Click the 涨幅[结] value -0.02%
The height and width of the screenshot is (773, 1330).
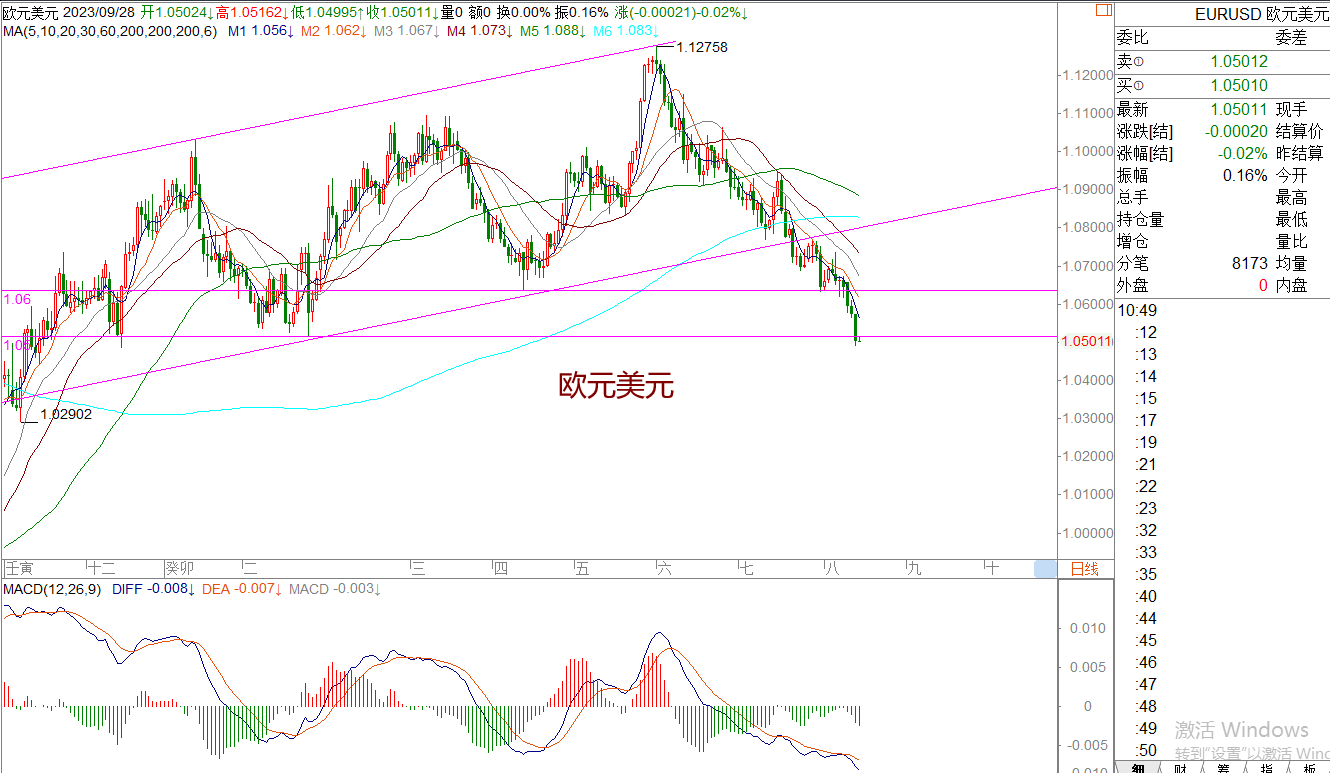click(1245, 154)
